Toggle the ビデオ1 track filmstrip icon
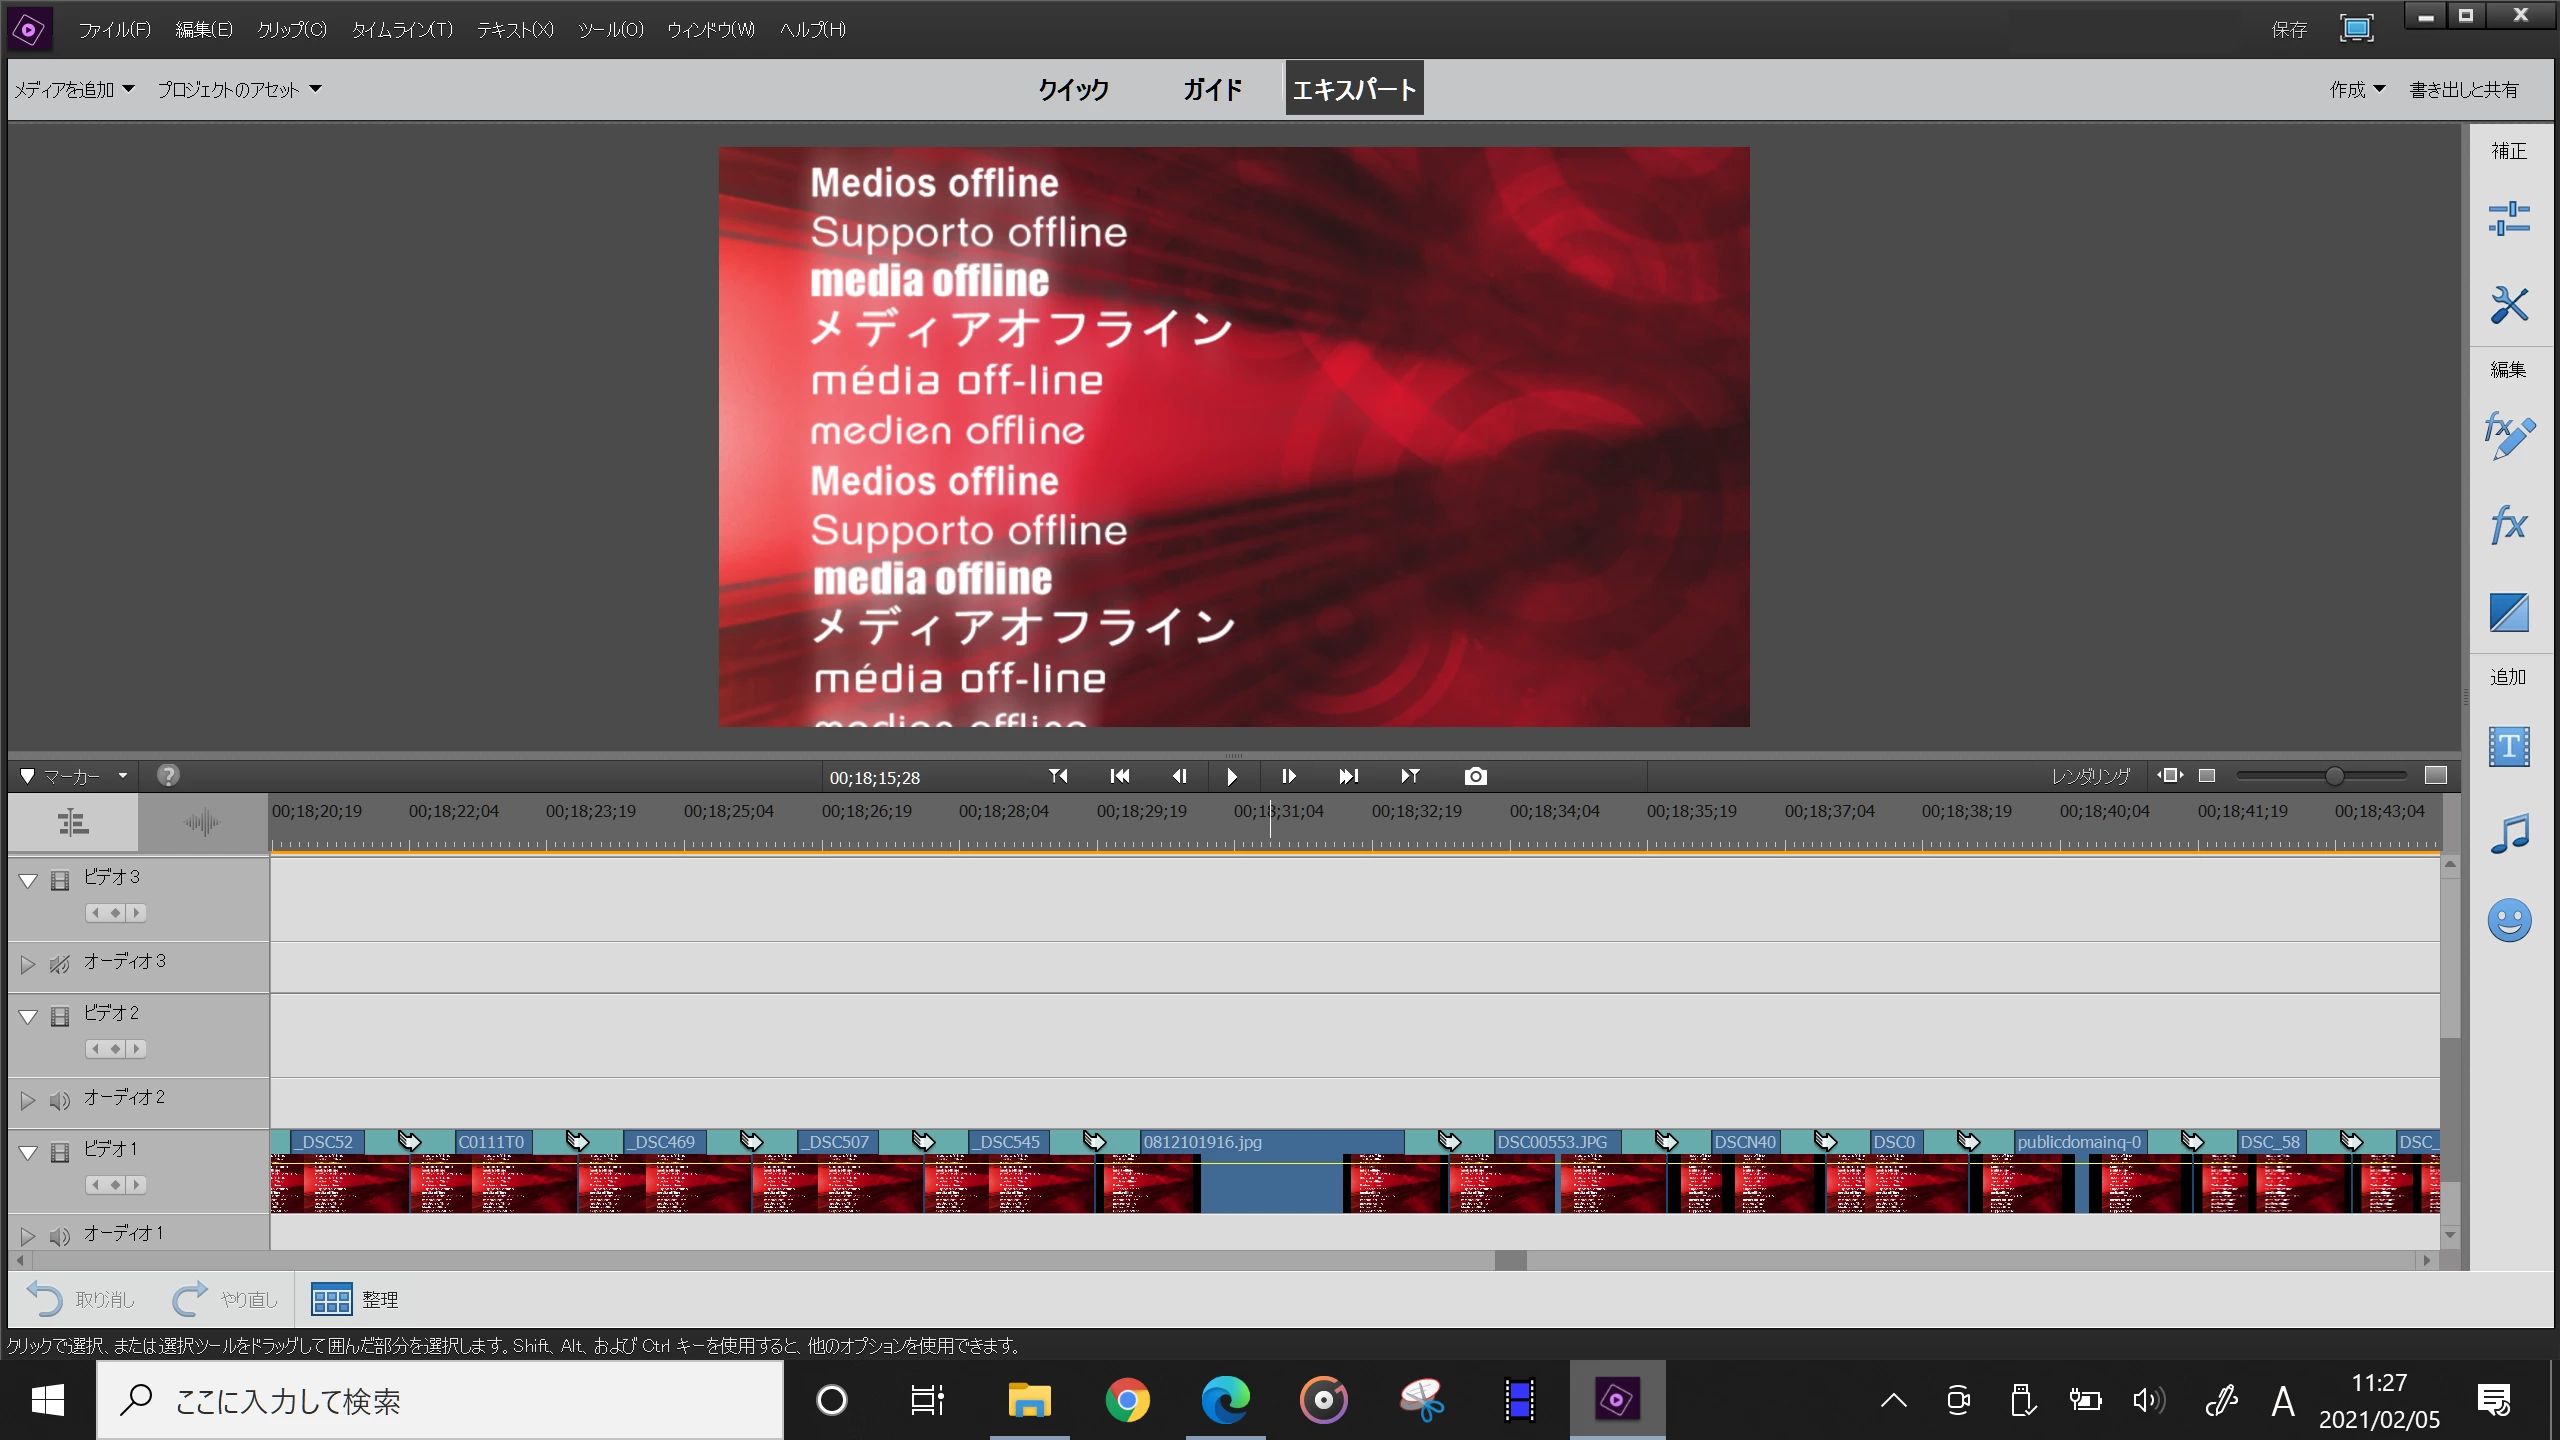This screenshot has height=1440, width=2560. click(x=60, y=1152)
